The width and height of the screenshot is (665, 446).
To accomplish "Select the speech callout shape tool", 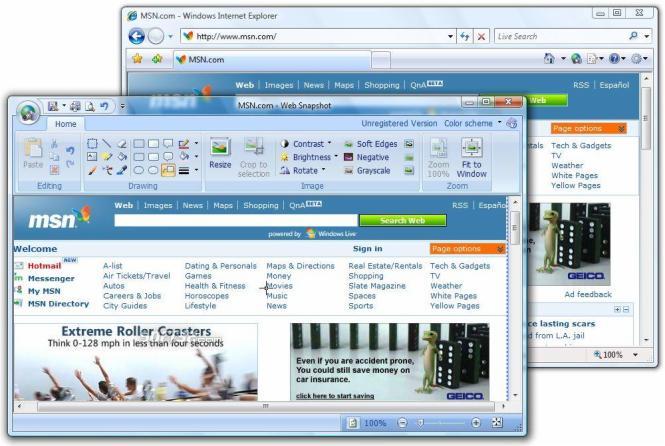I will click(x=168, y=143).
